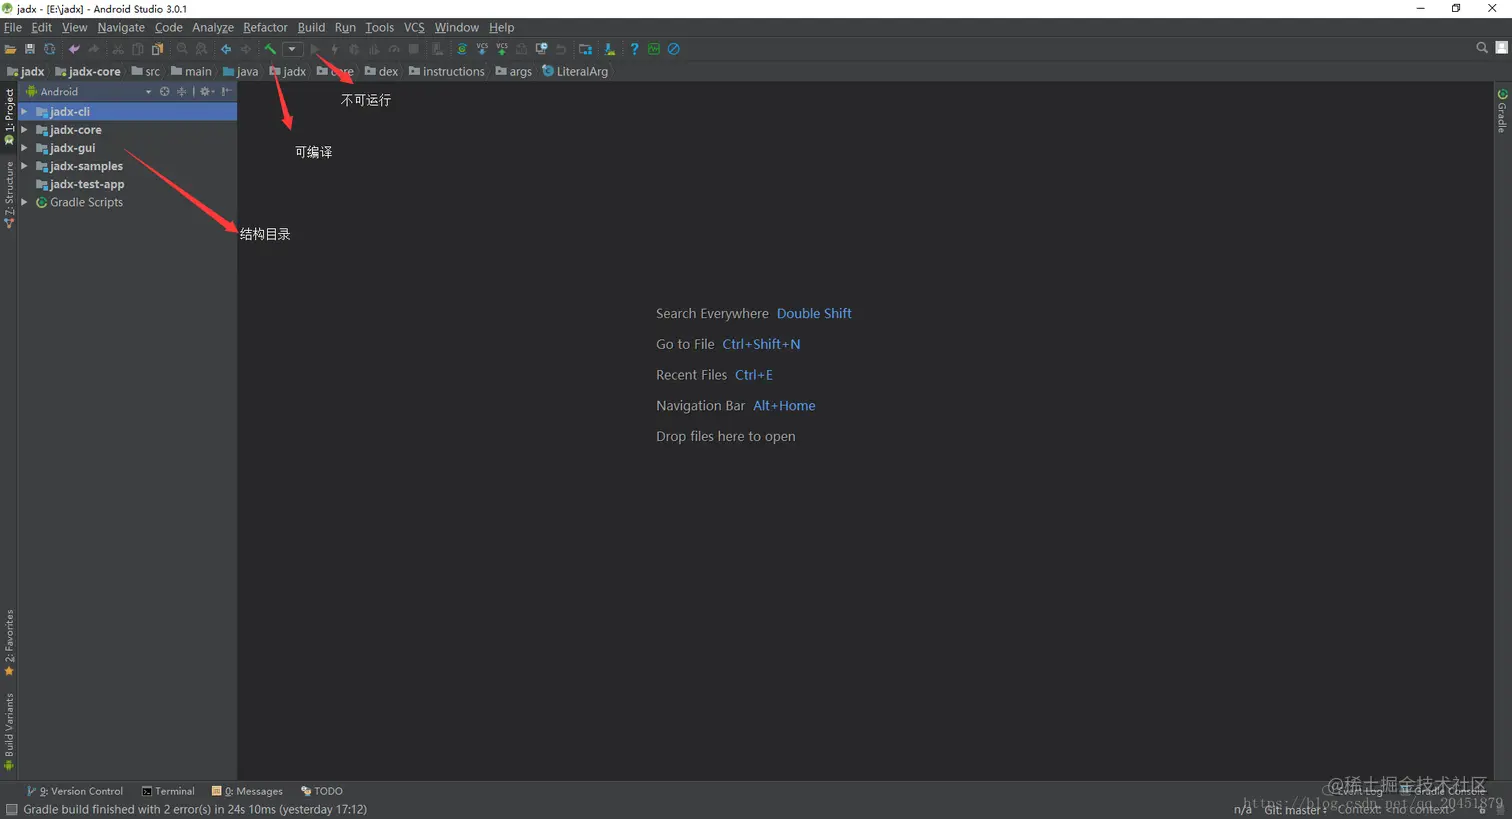
Task: Click the Context: <no context> status widget
Action: tap(1395, 810)
